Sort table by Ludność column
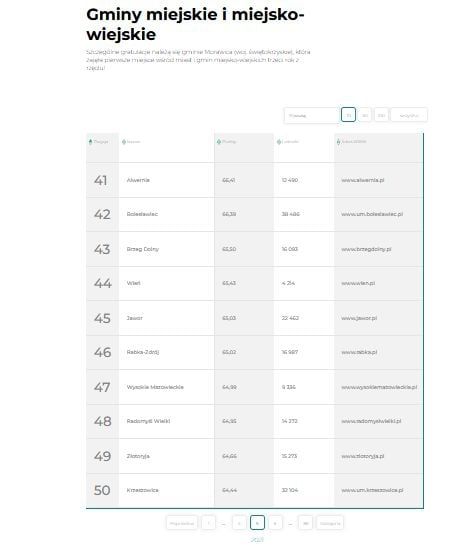This screenshot has height=549, width=470. 288,142
